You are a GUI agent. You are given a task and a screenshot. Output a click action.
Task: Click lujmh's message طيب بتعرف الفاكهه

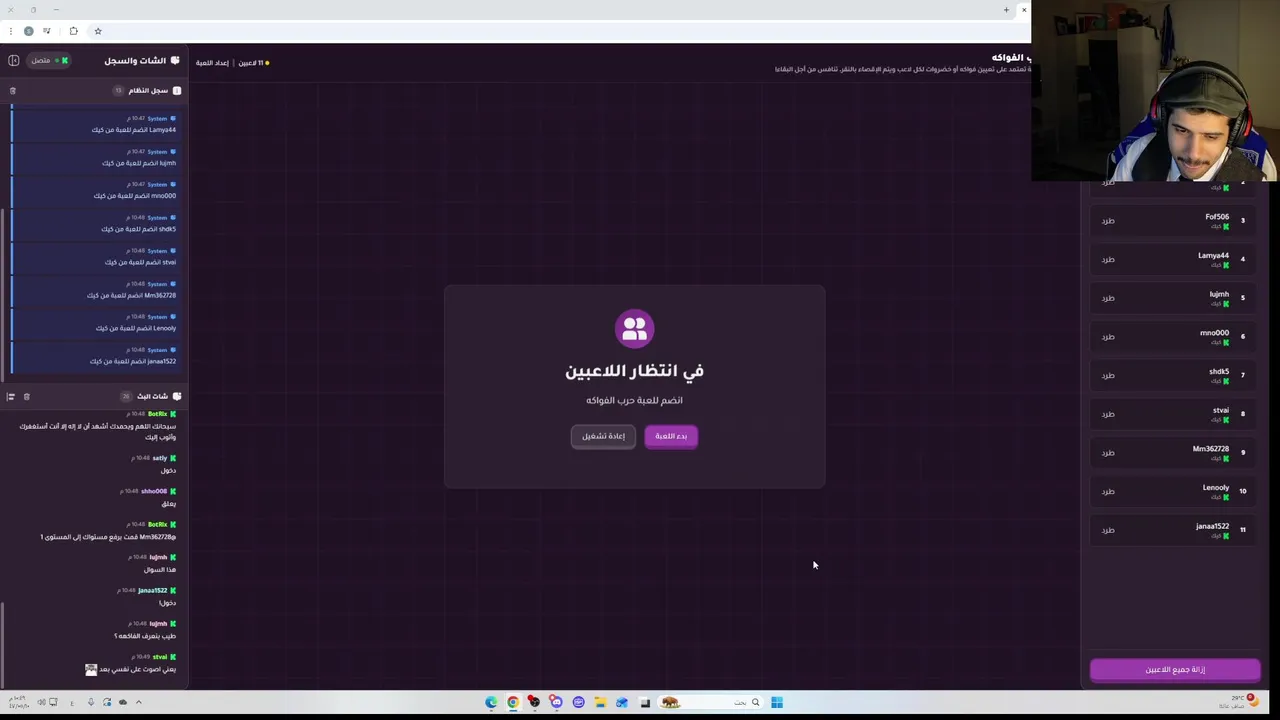pyautogui.click(x=145, y=636)
